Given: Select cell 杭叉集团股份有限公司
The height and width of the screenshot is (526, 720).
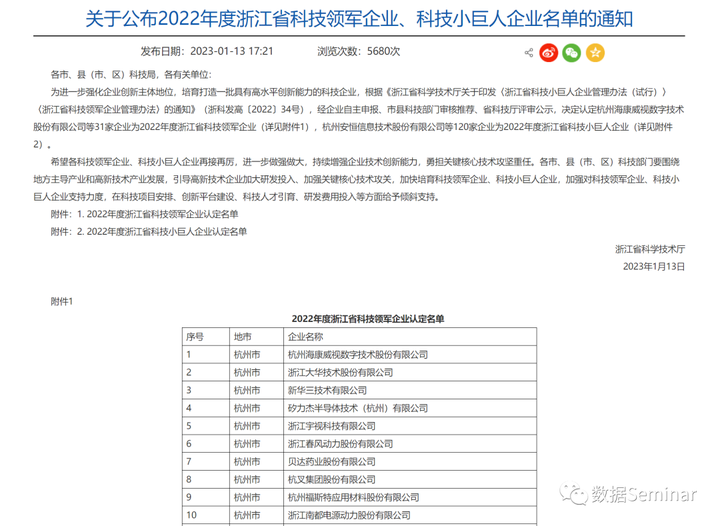Looking at the screenshot, I should (x=410, y=479).
